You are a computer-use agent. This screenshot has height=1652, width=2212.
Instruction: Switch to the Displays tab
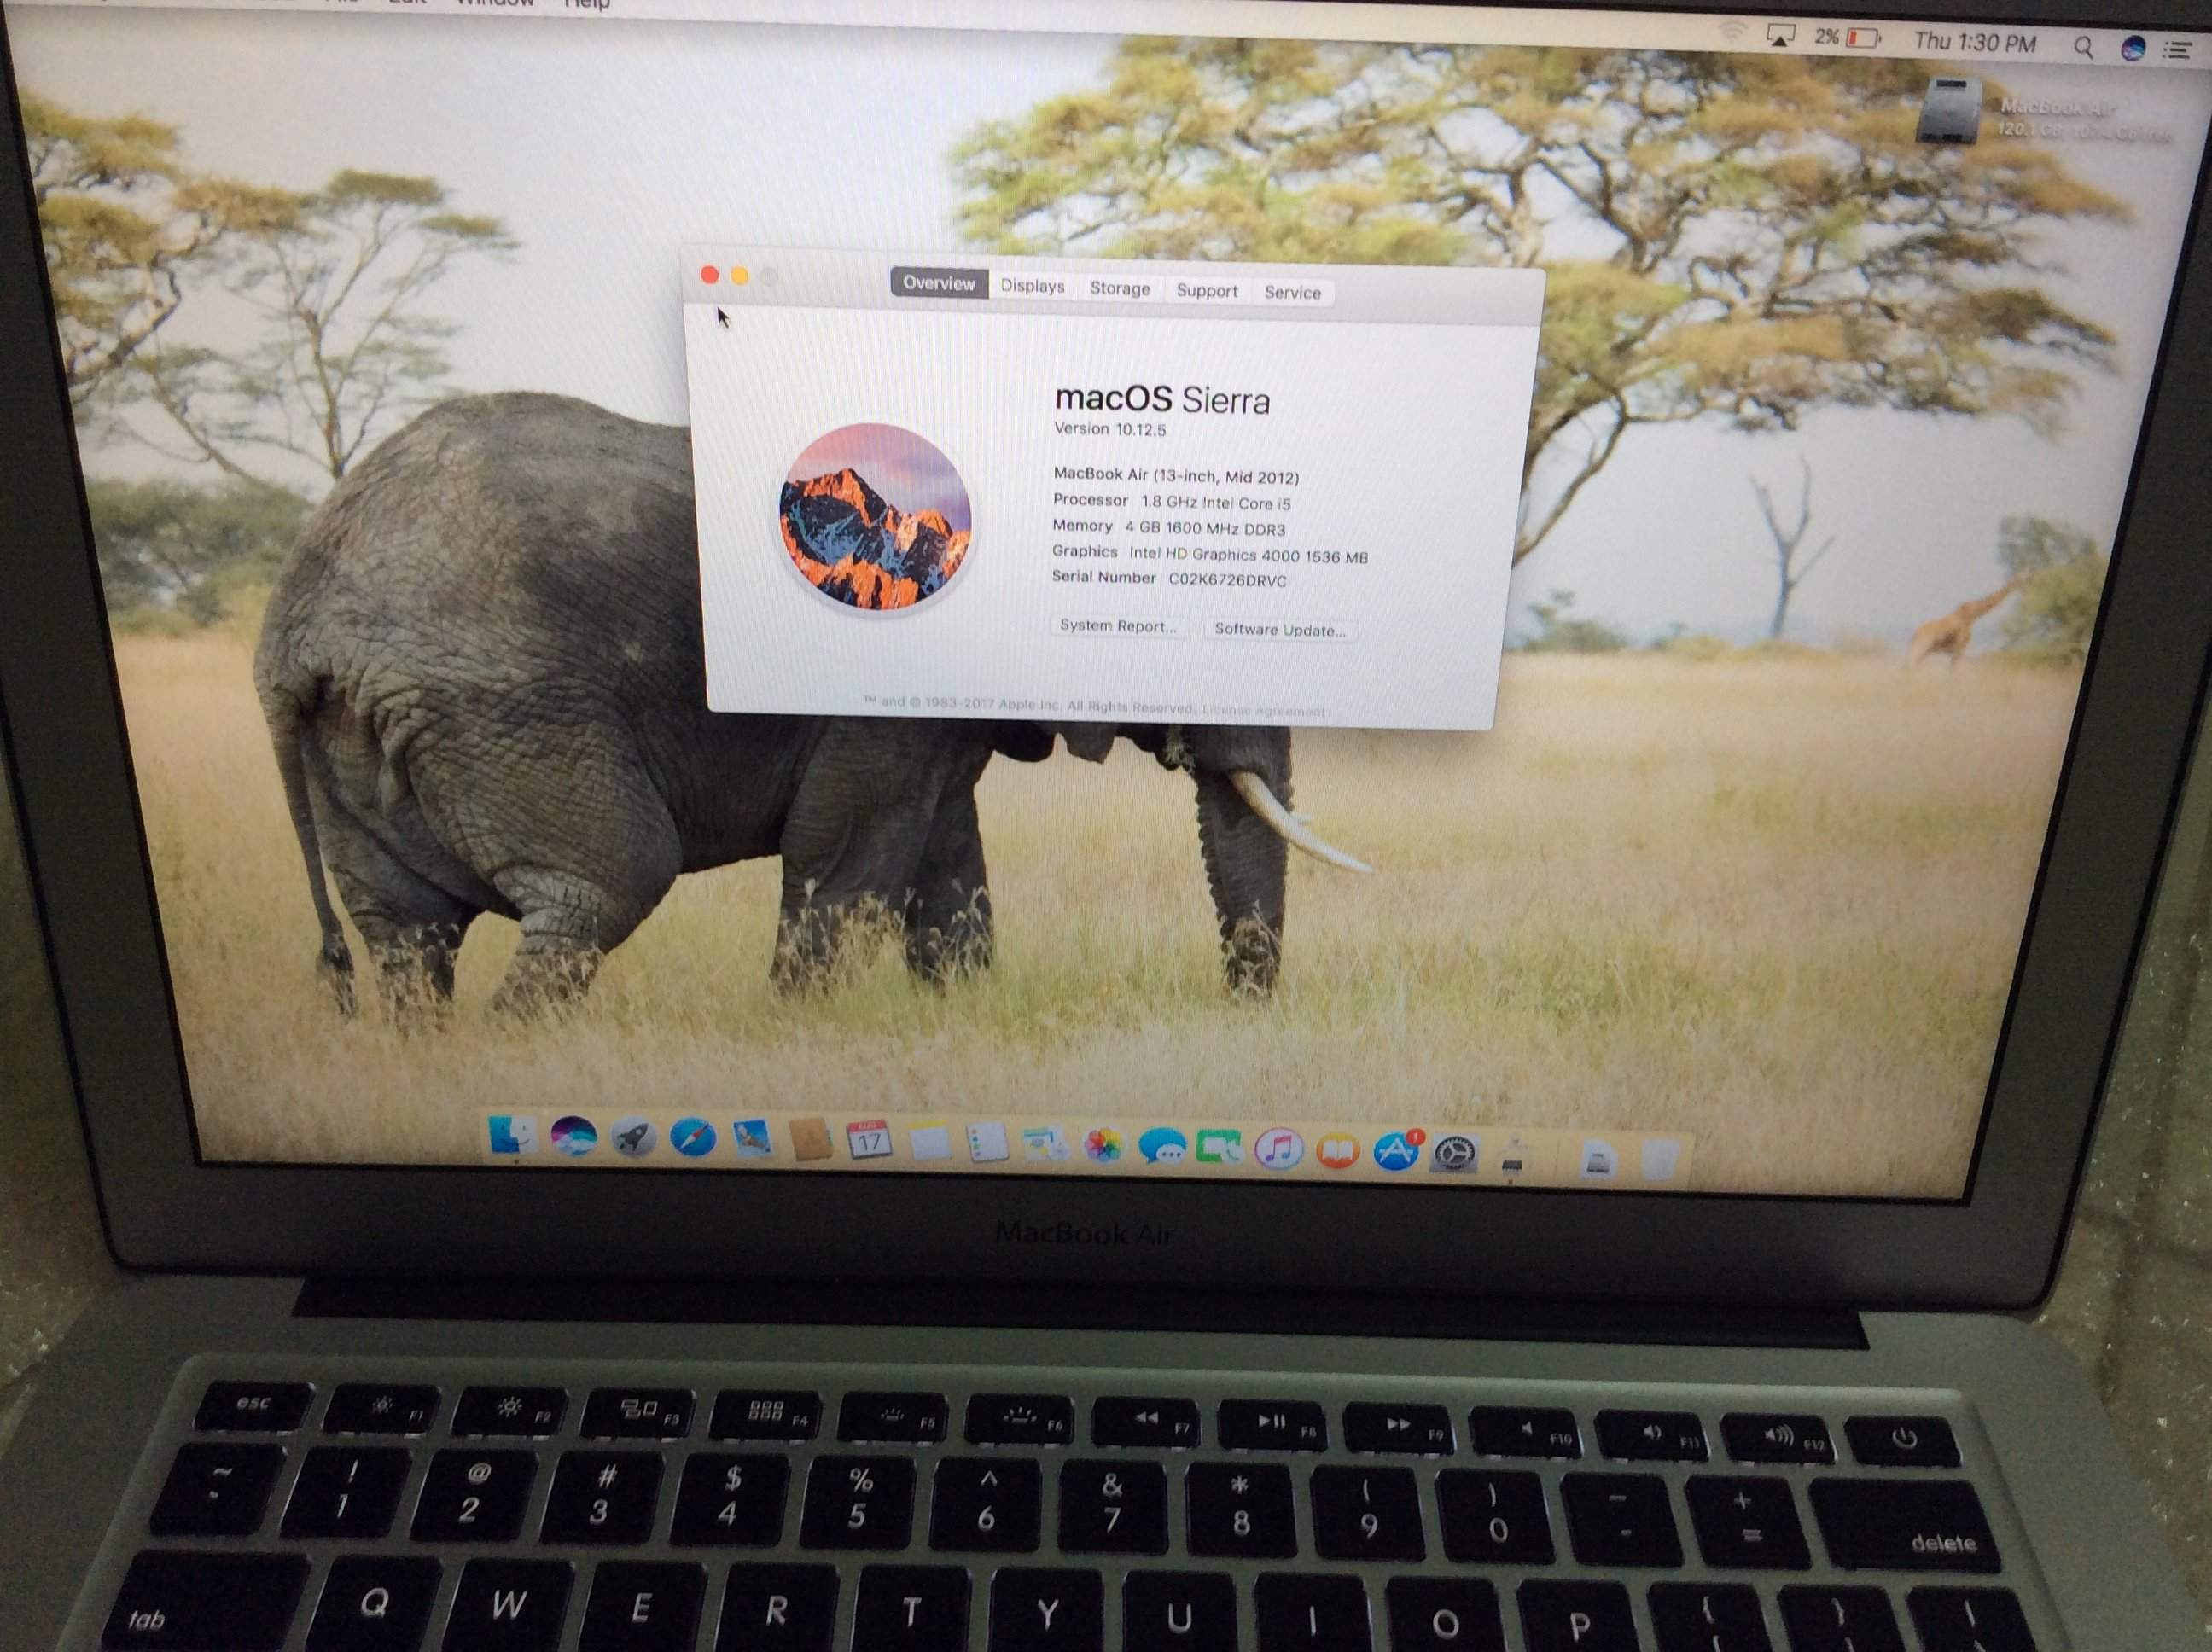coord(1033,286)
